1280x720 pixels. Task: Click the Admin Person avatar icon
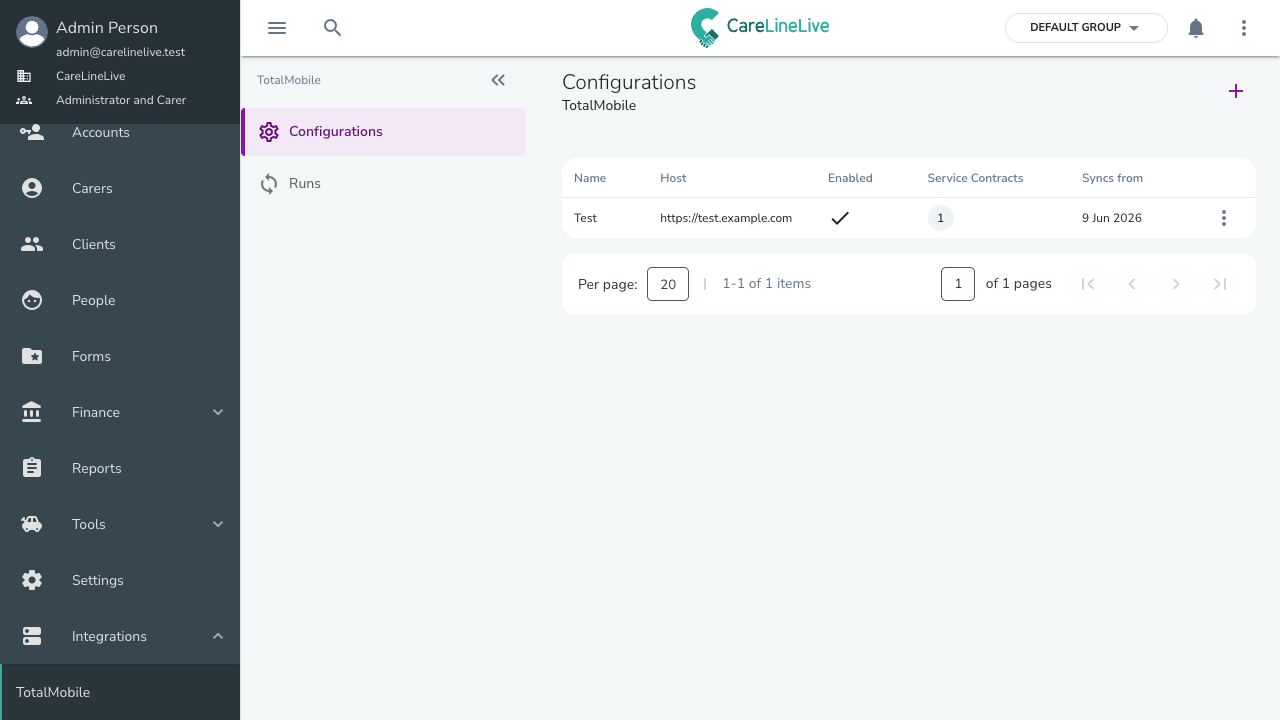tap(32, 32)
